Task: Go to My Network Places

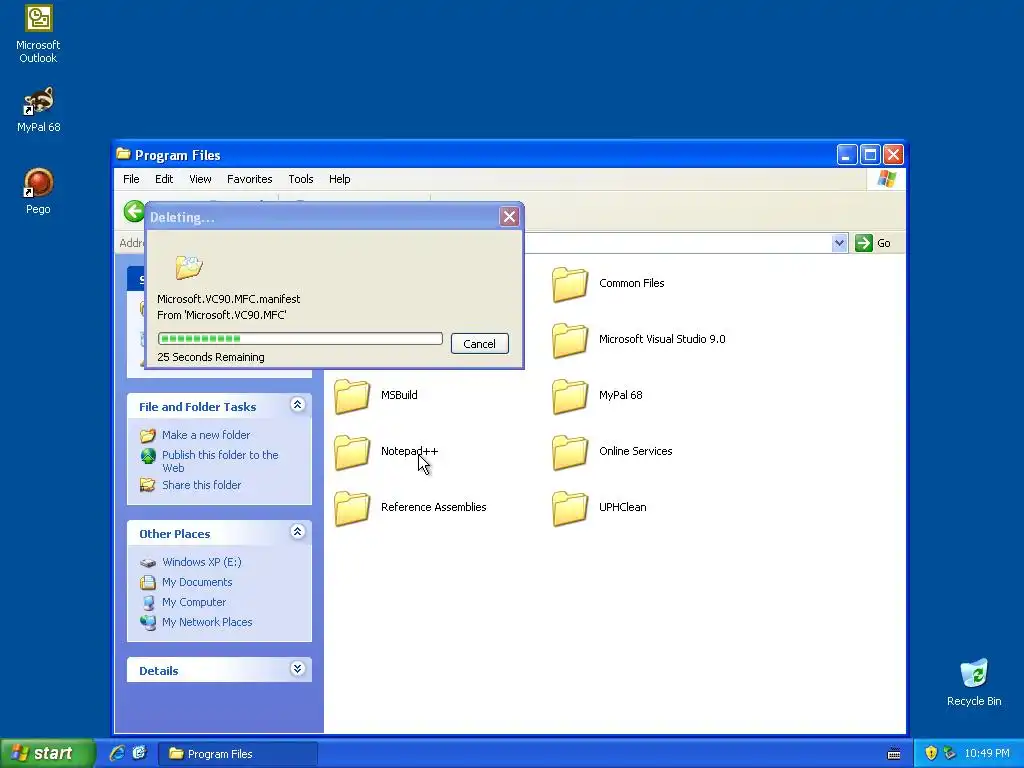Action: pyautogui.click(x=206, y=622)
